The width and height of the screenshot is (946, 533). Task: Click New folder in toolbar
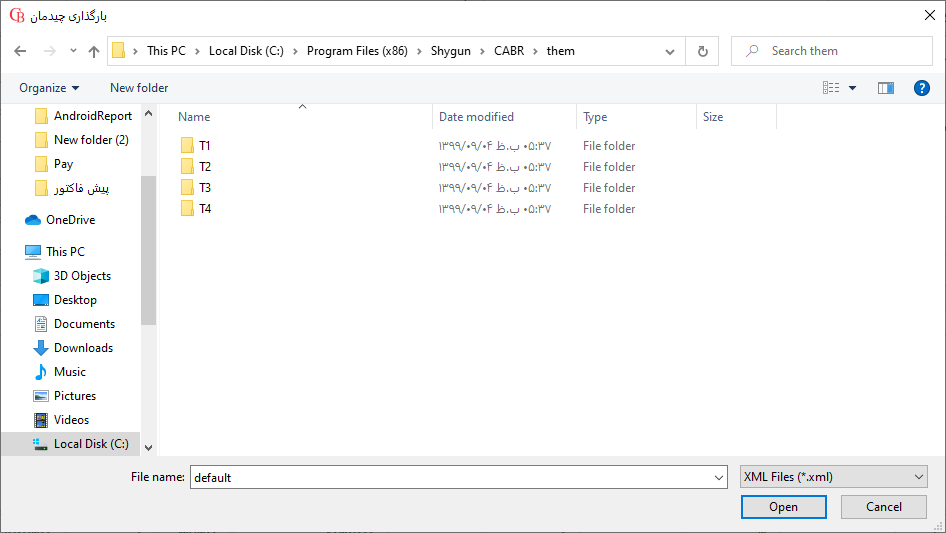click(x=139, y=88)
